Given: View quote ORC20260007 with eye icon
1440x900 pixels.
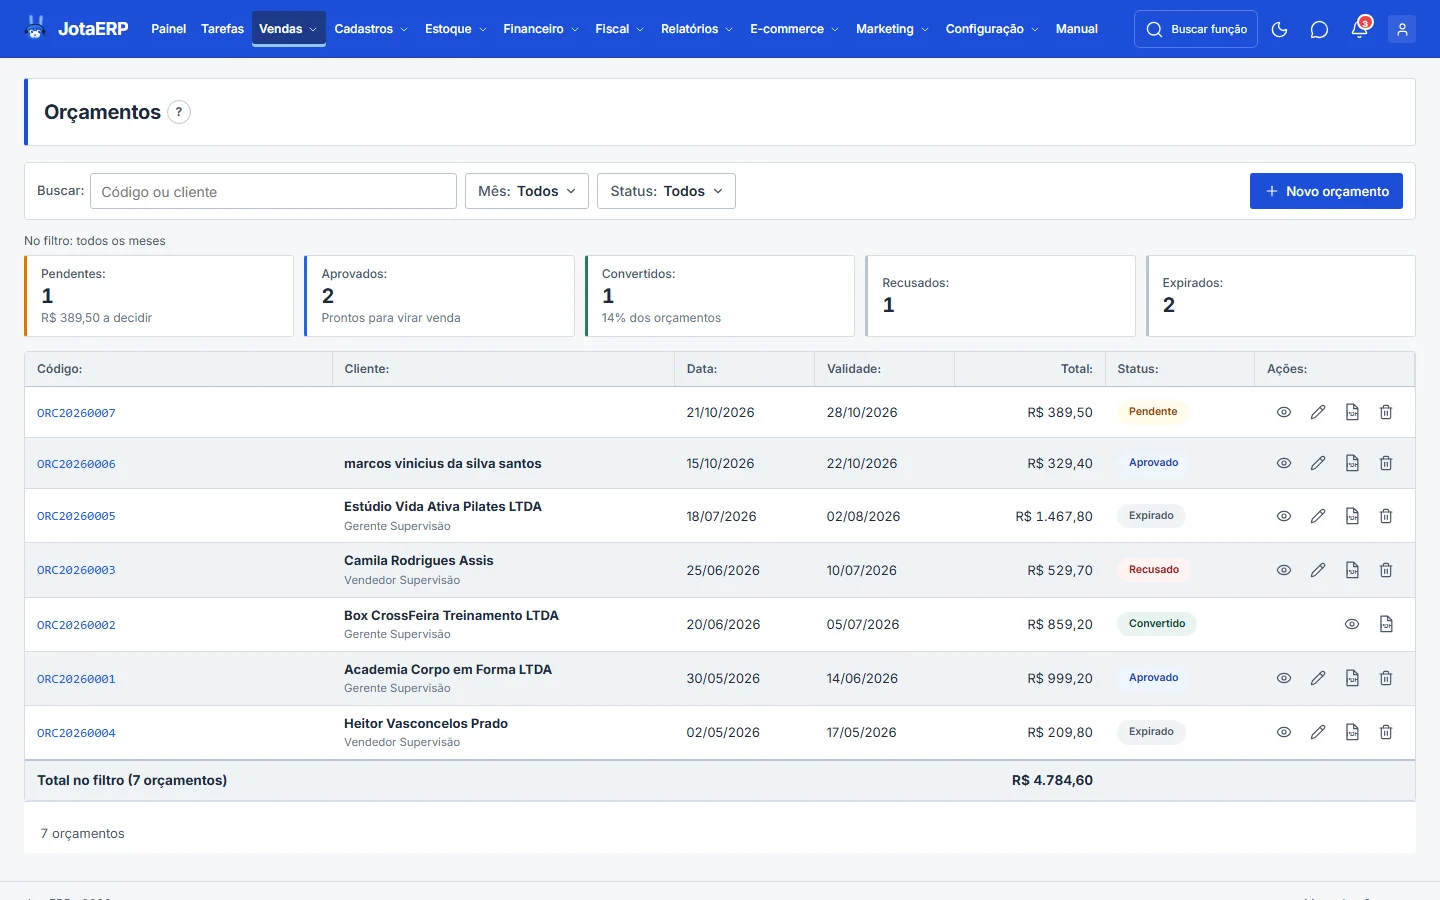Looking at the screenshot, I should 1284,412.
